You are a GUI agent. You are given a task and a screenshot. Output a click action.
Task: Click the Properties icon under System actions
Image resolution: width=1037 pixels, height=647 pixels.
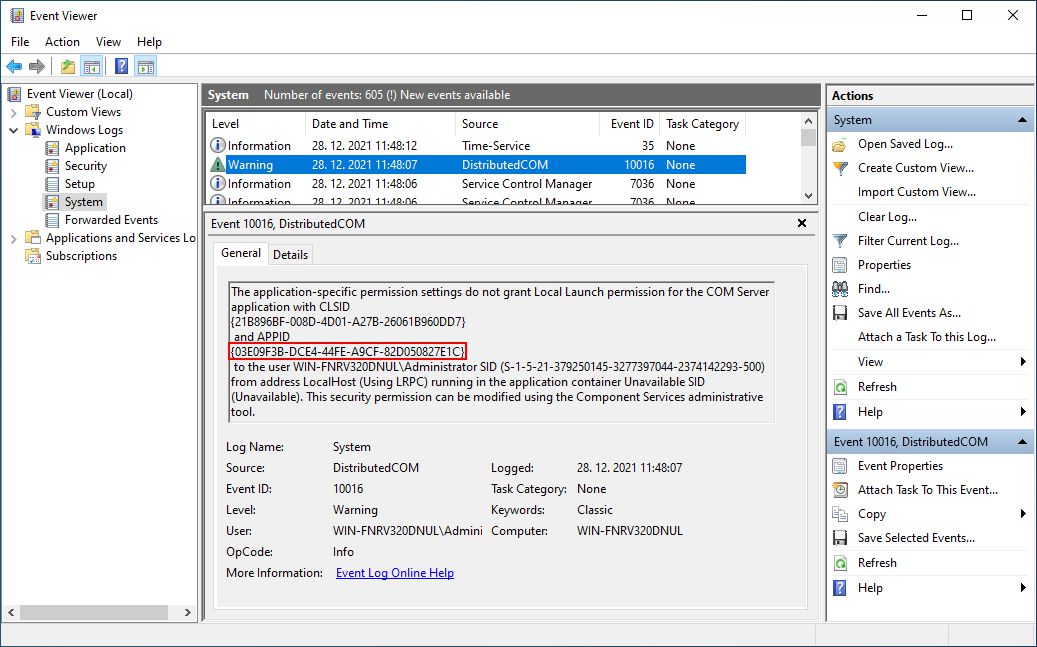(840, 265)
